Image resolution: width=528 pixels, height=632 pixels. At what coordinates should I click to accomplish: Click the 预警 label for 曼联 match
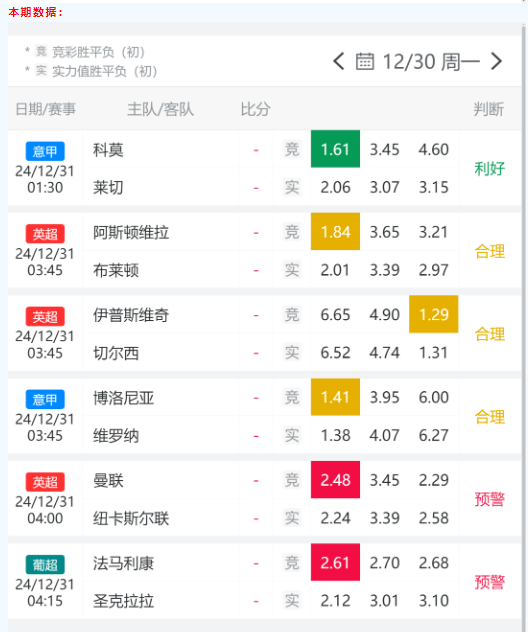(x=489, y=499)
